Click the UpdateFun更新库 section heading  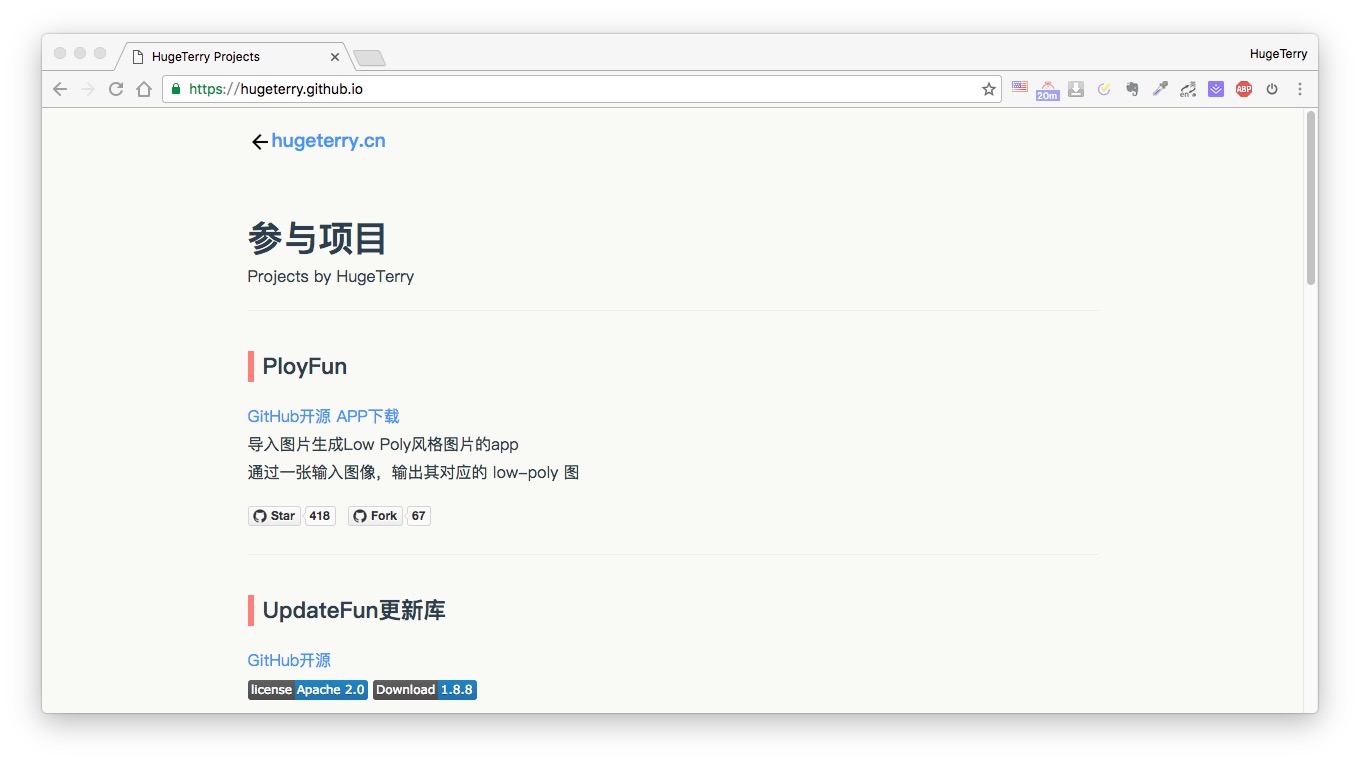coord(354,610)
